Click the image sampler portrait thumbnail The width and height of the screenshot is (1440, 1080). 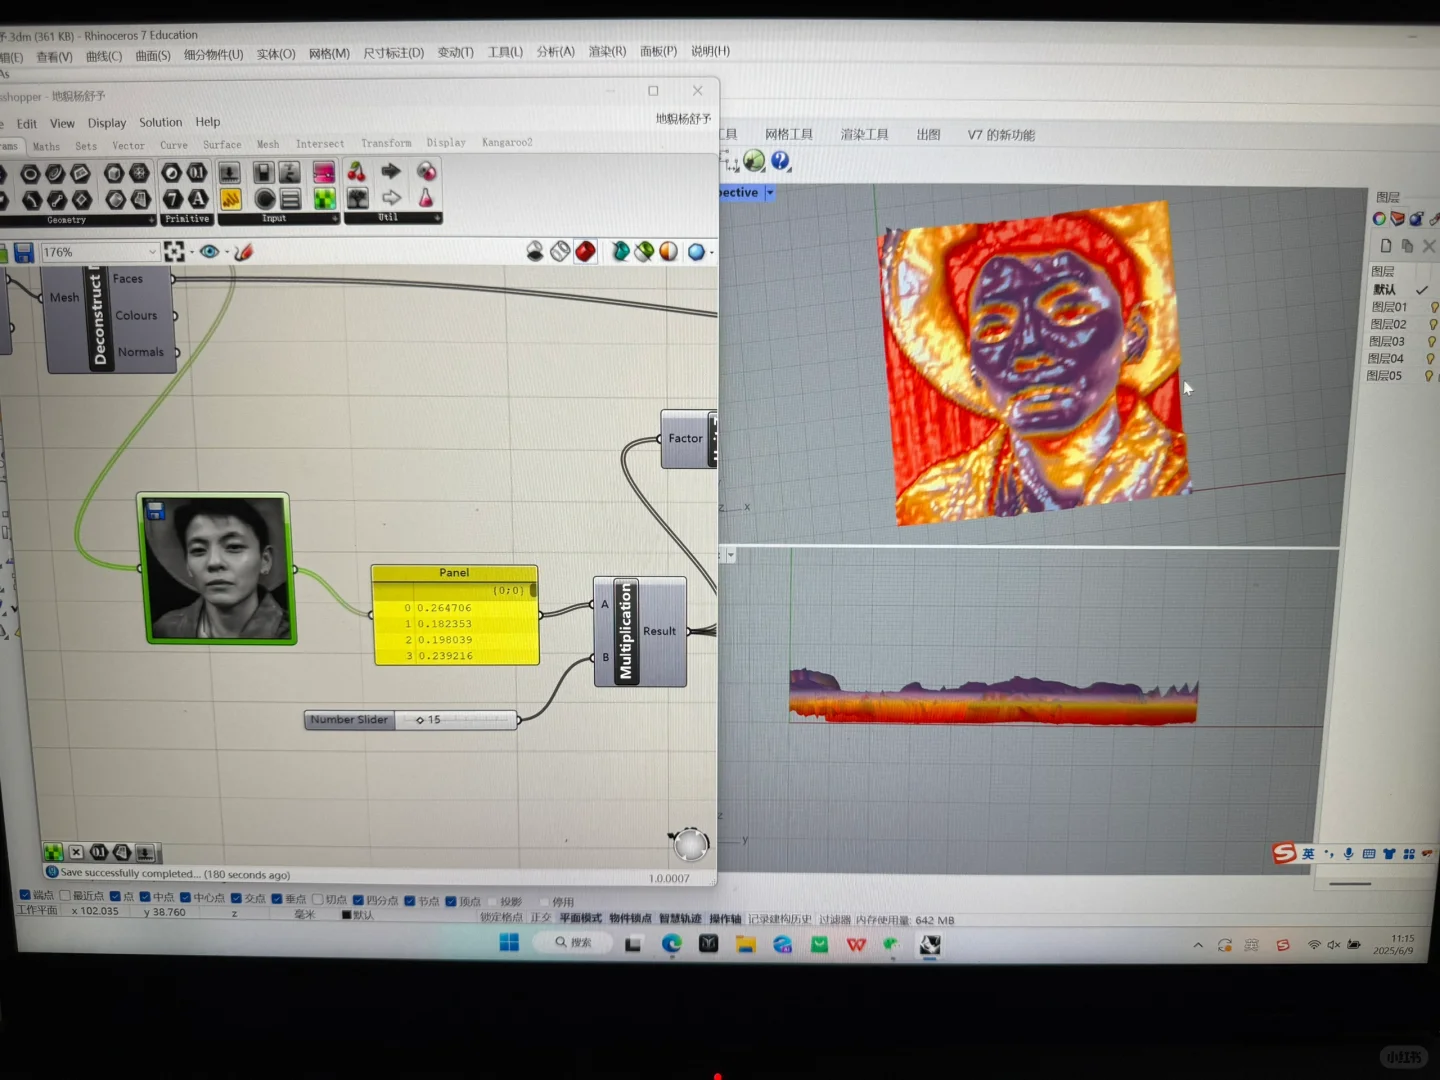click(x=218, y=568)
